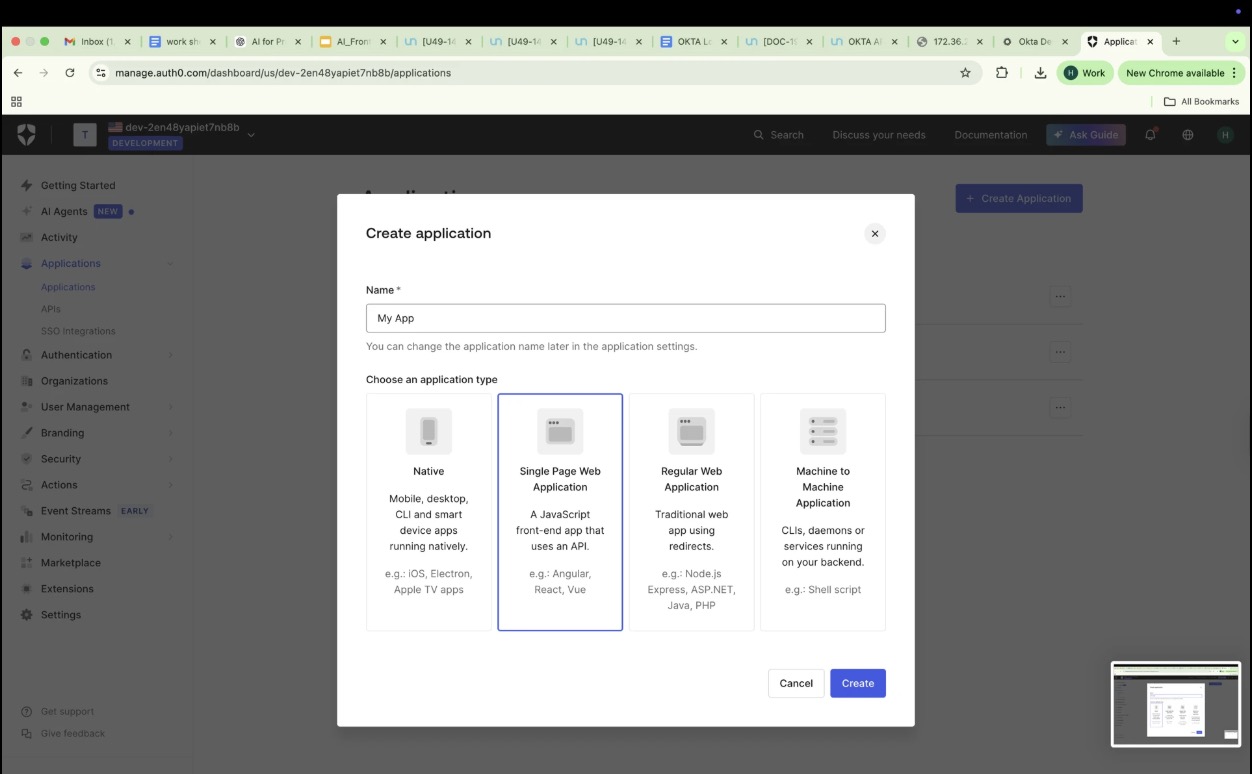Image resolution: width=1252 pixels, height=774 pixels.
Task: Click the Single Page Web Application icon
Action: pyautogui.click(x=560, y=432)
